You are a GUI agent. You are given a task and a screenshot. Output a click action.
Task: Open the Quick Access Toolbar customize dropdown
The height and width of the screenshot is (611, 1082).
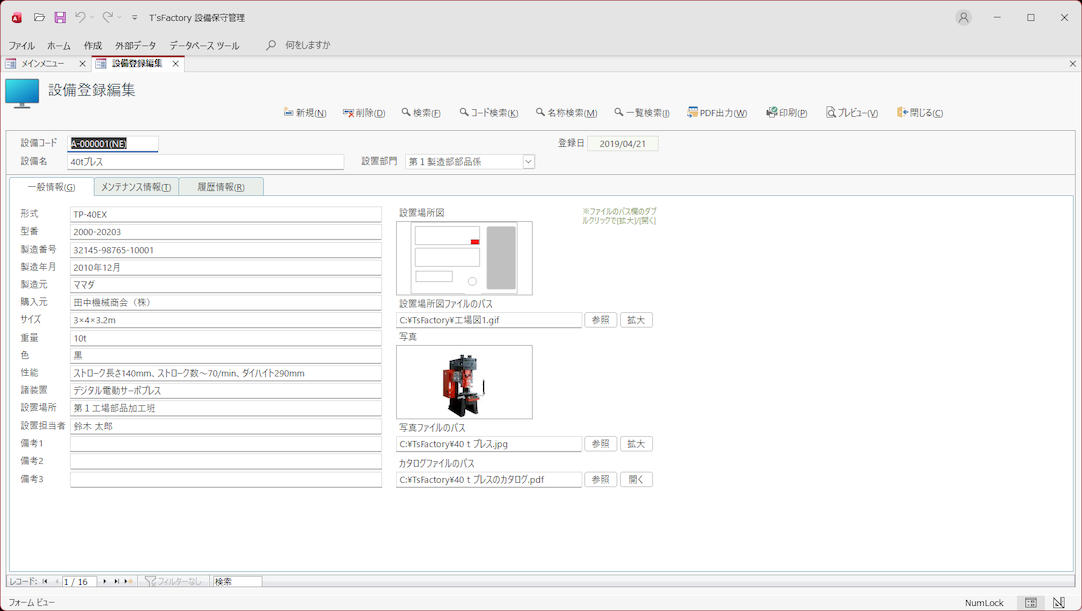point(135,18)
